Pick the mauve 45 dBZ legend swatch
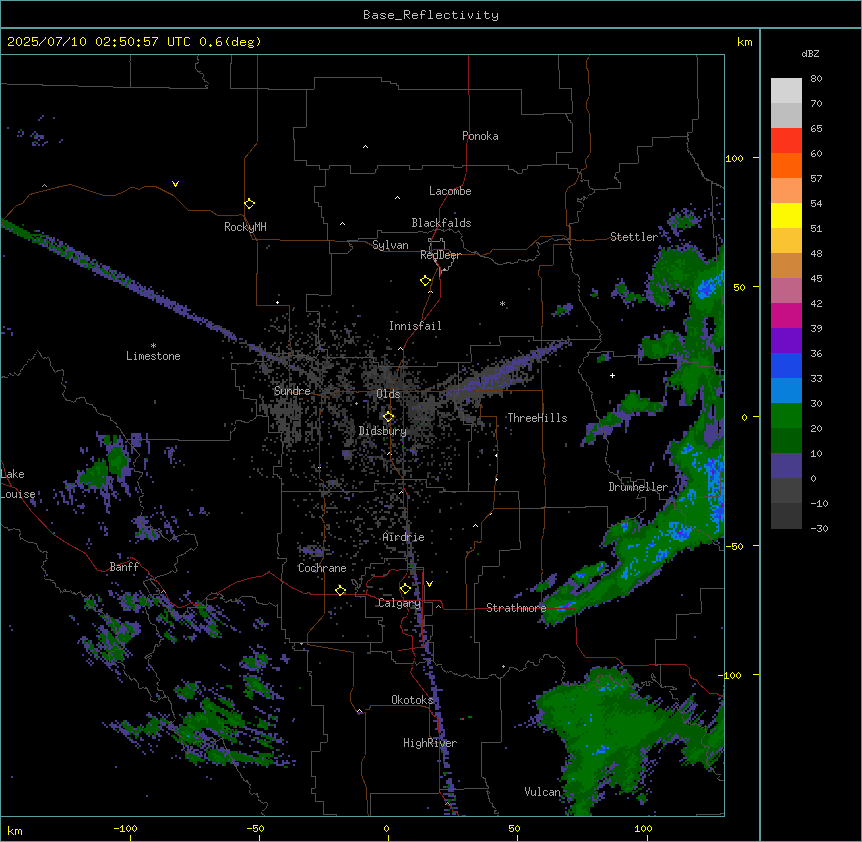 point(786,290)
